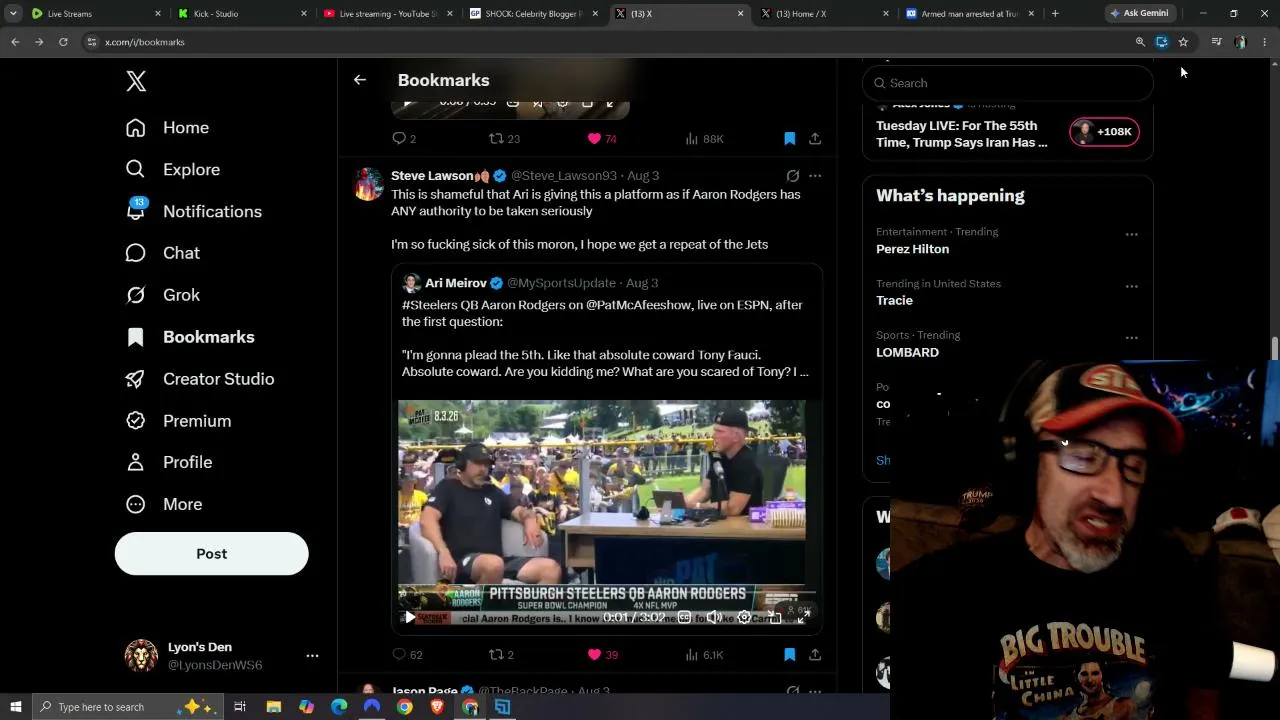
Task: Open more options on Steve Lawson's post
Action: click(x=815, y=176)
